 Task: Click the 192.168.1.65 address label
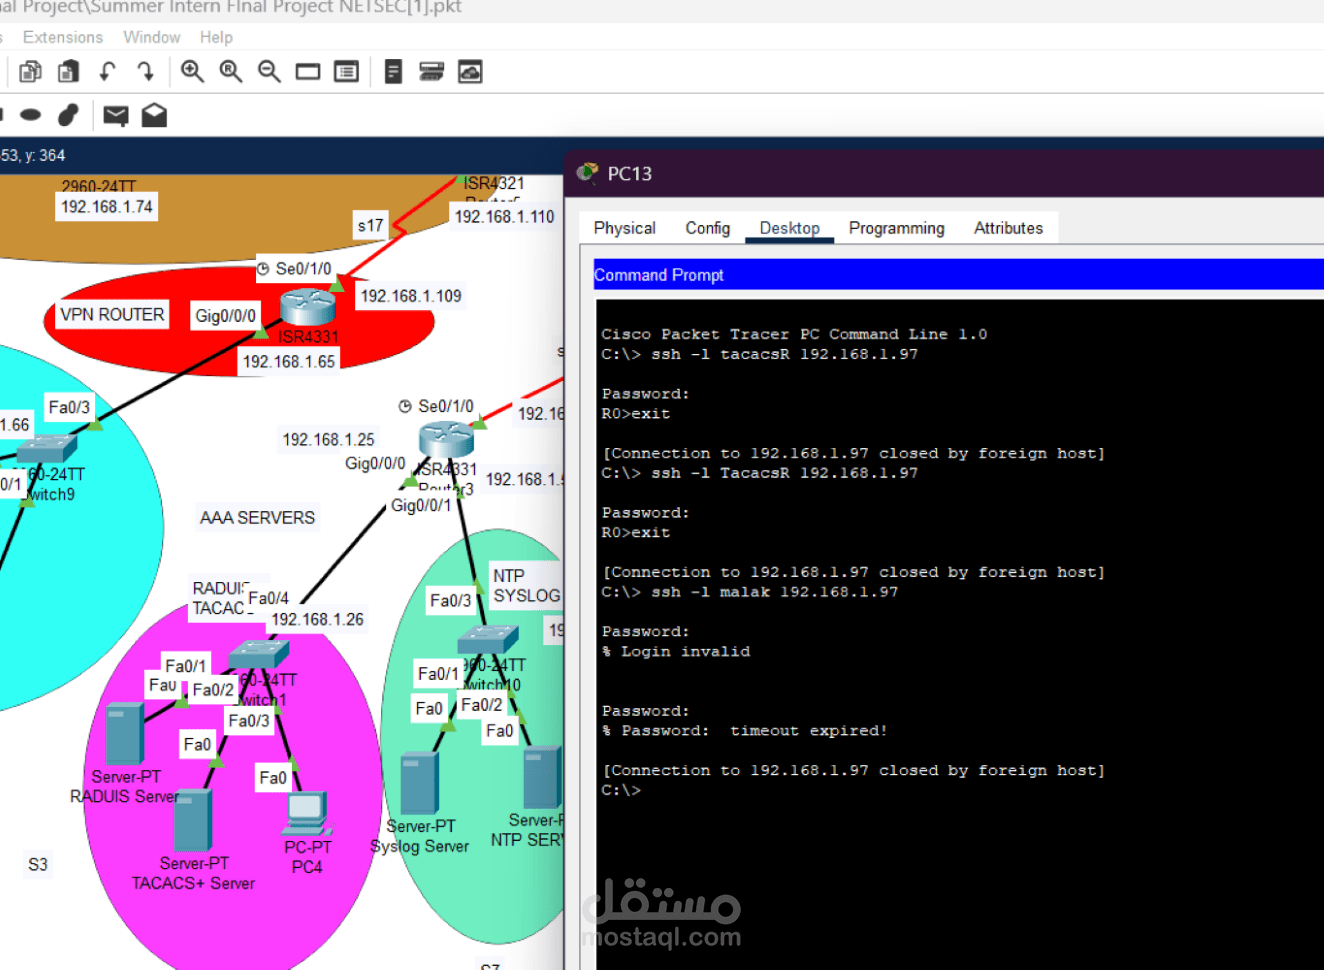289,361
